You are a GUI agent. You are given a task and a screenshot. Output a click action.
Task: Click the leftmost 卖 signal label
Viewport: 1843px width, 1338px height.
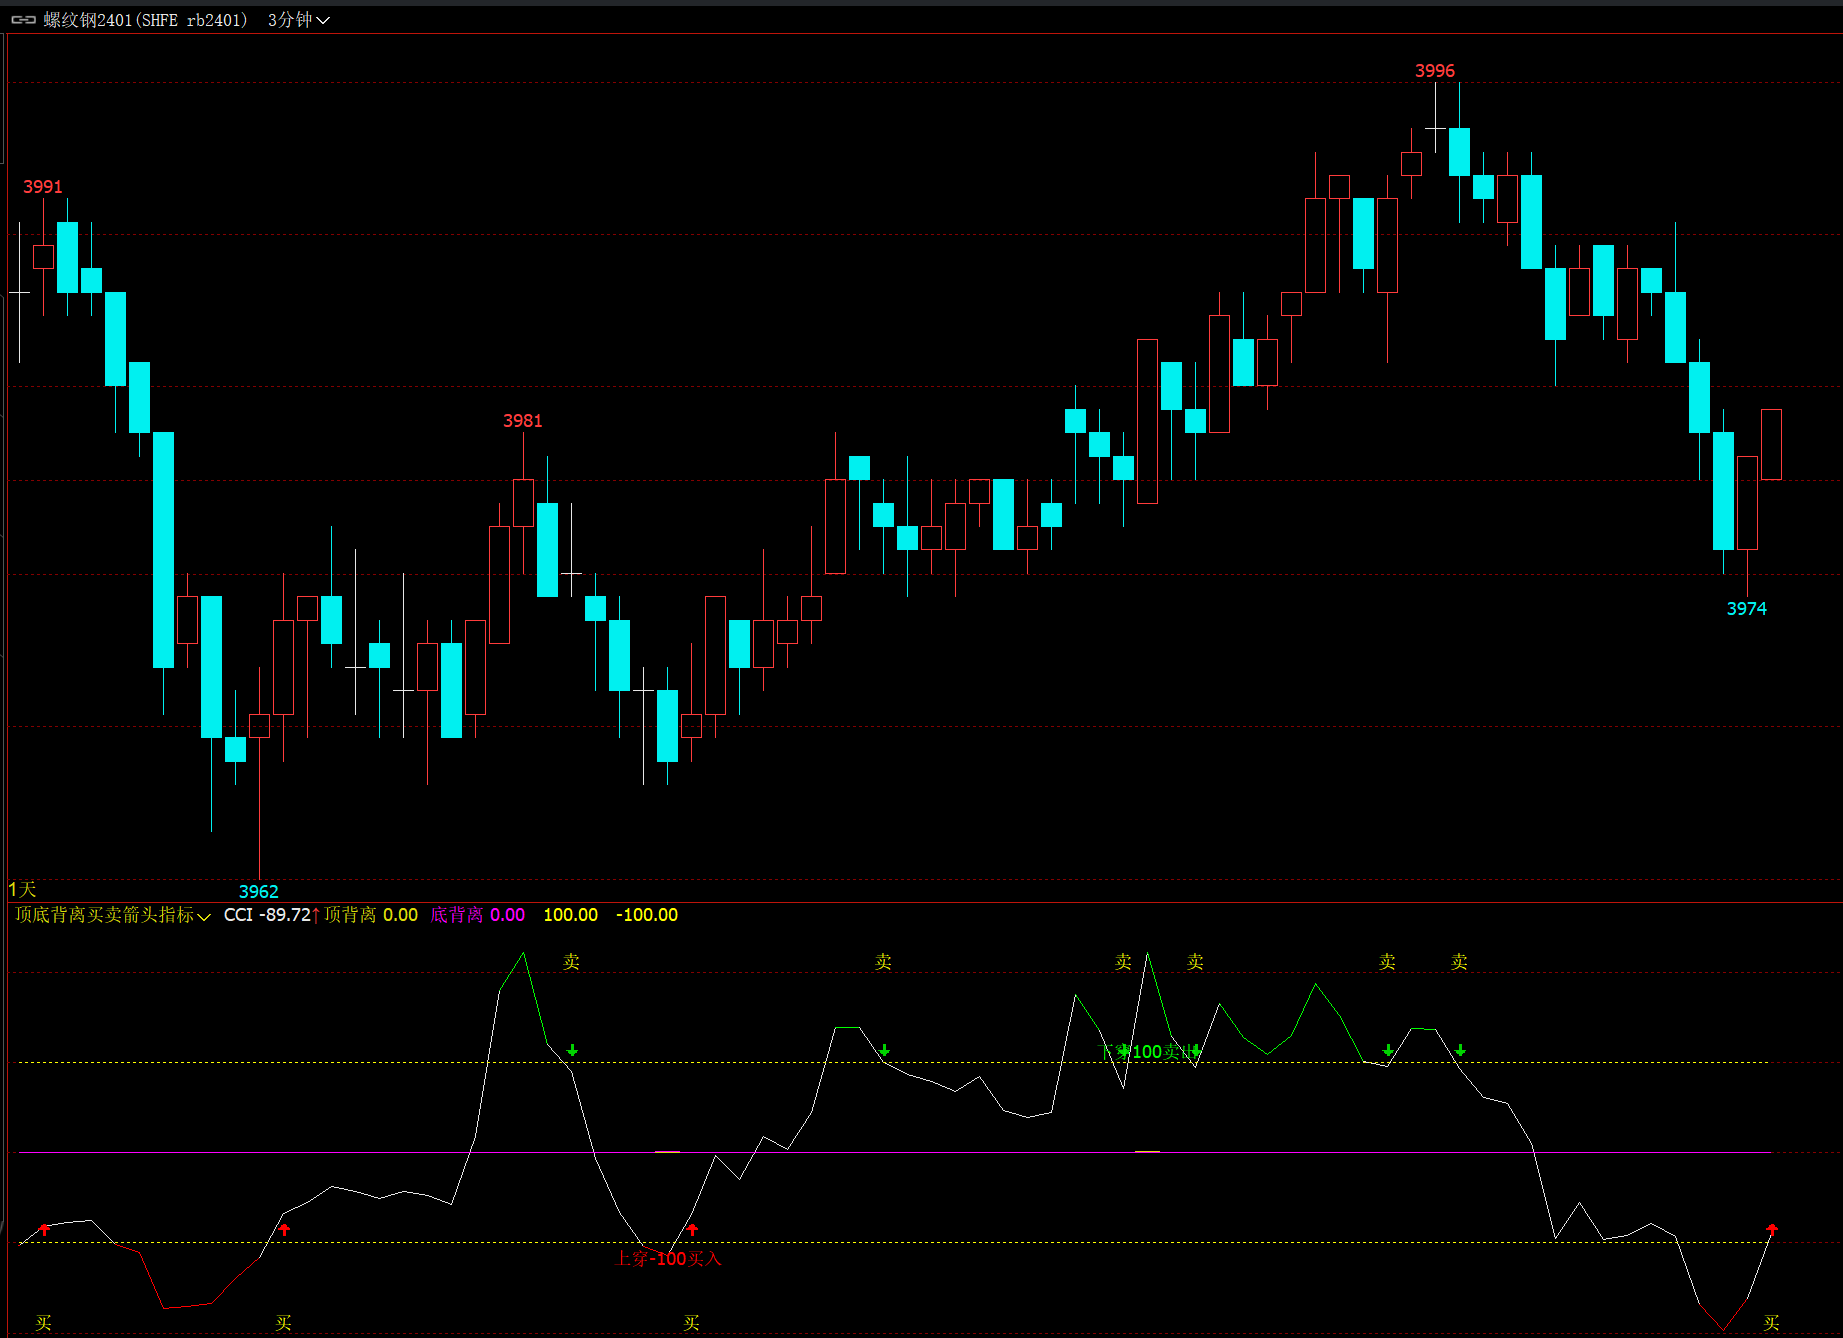pyautogui.click(x=572, y=962)
